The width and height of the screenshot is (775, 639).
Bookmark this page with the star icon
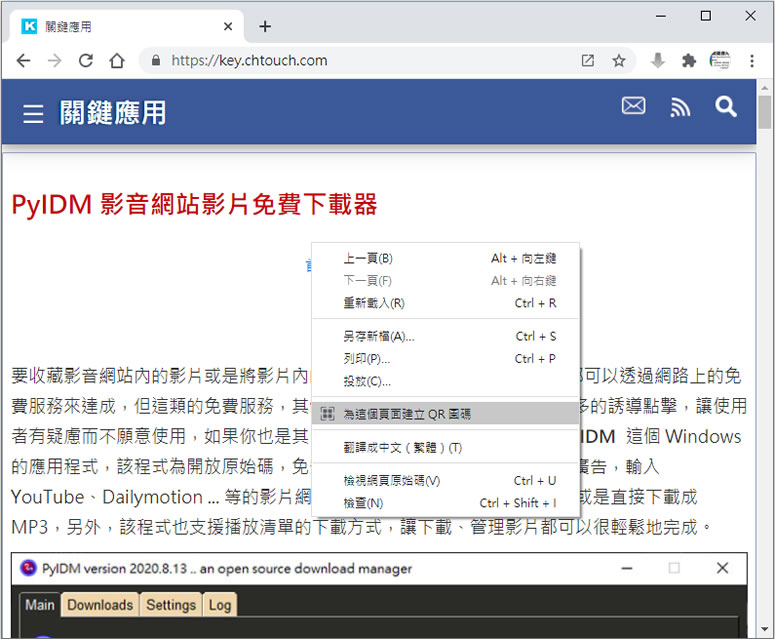coord(619,61)
